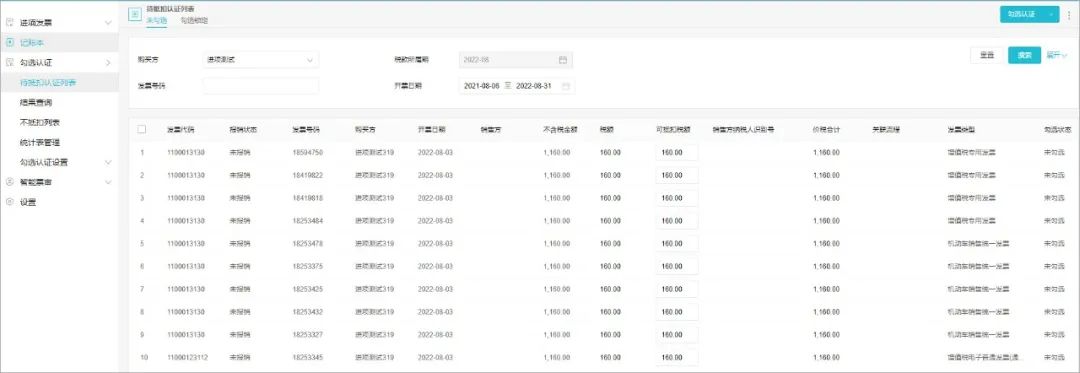Click the 发票代码 column header
This screenshot has width=1080, height=373.
pyautogui.click(x=180, y=129)
